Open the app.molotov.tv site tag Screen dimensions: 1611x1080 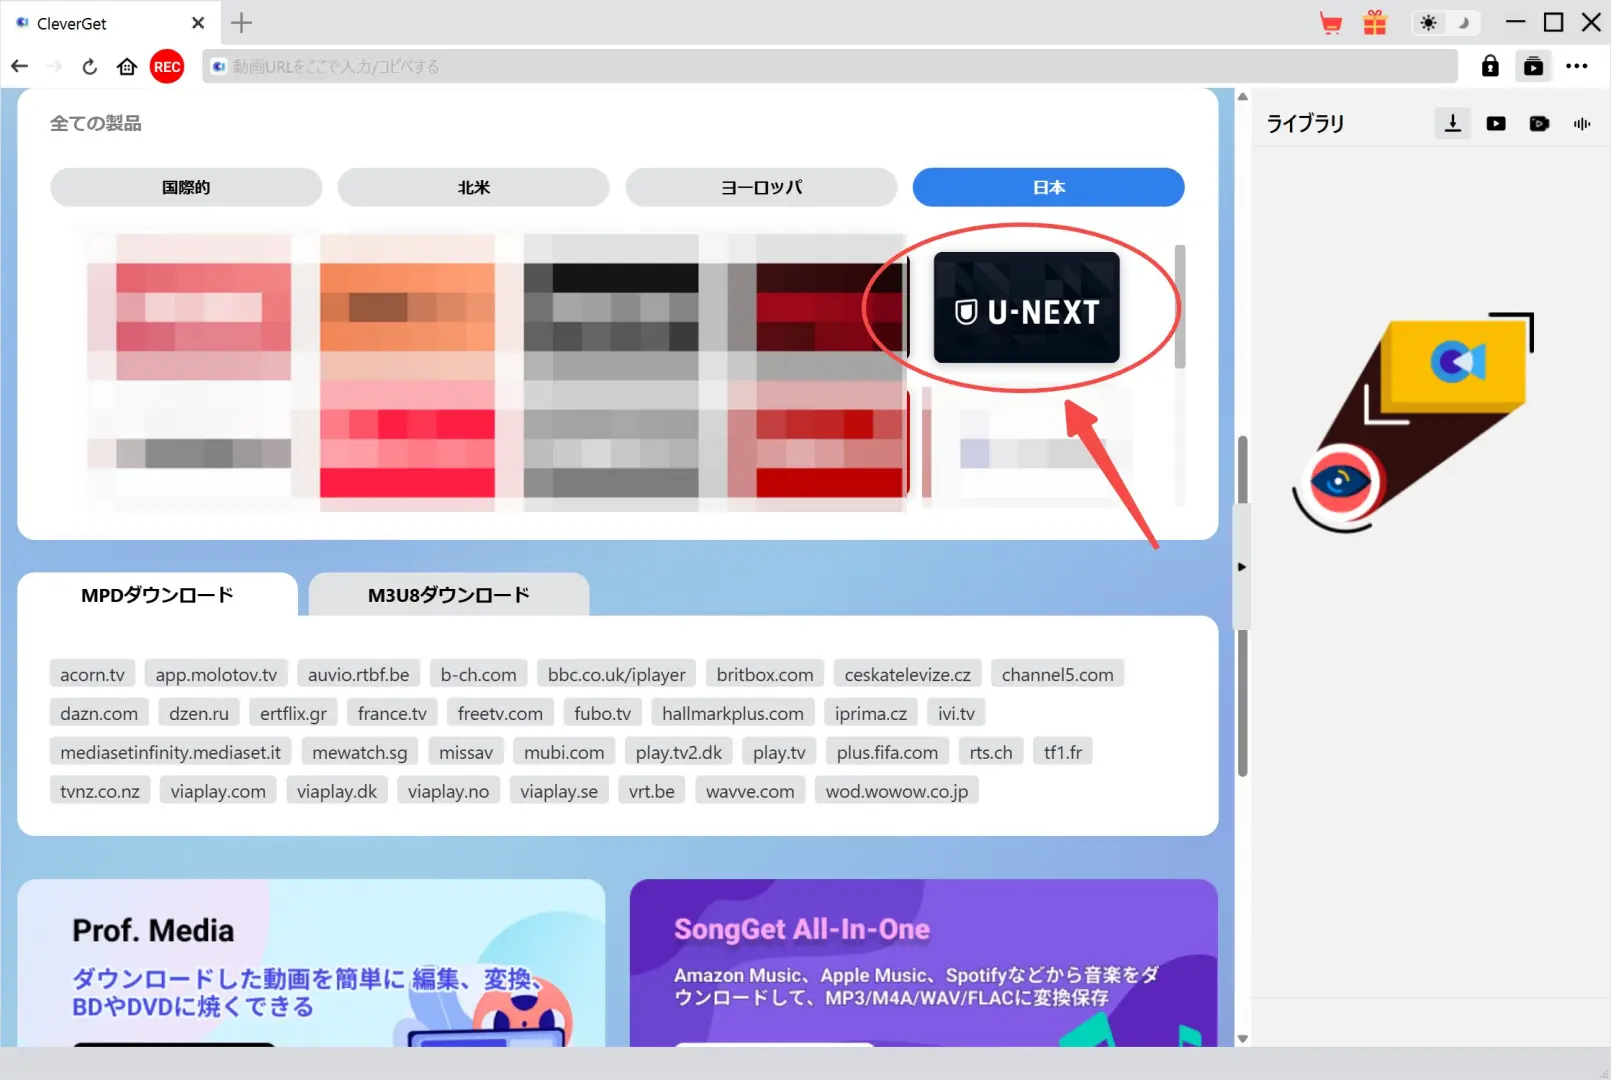(x=216, y=674)
